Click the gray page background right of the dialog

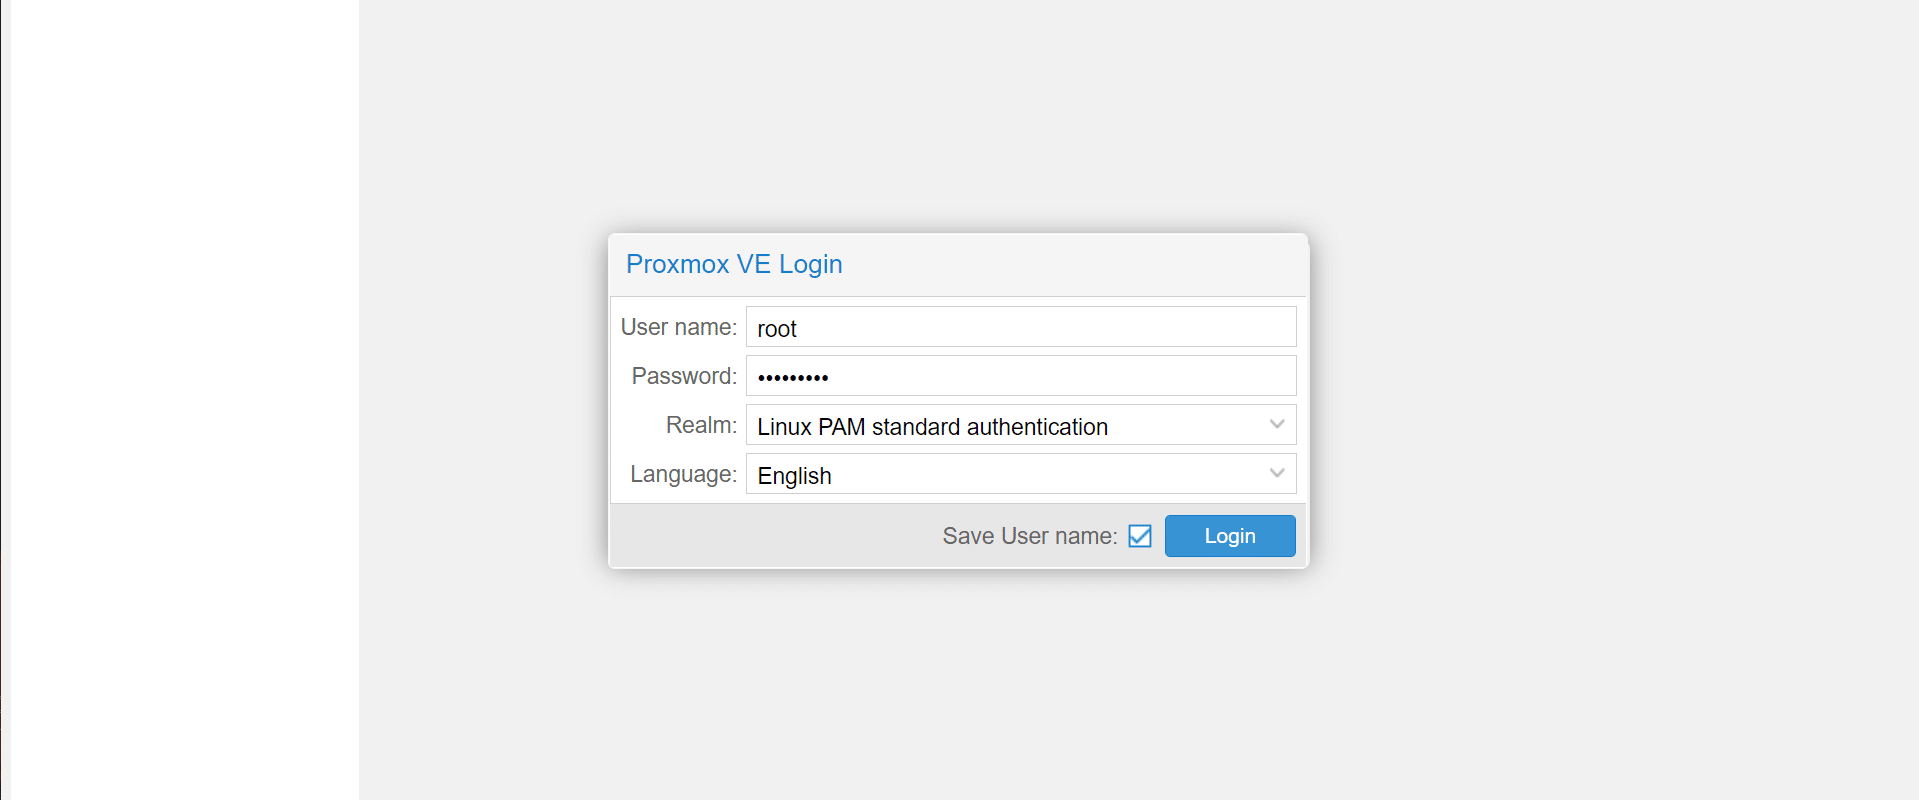(1600, 400)
